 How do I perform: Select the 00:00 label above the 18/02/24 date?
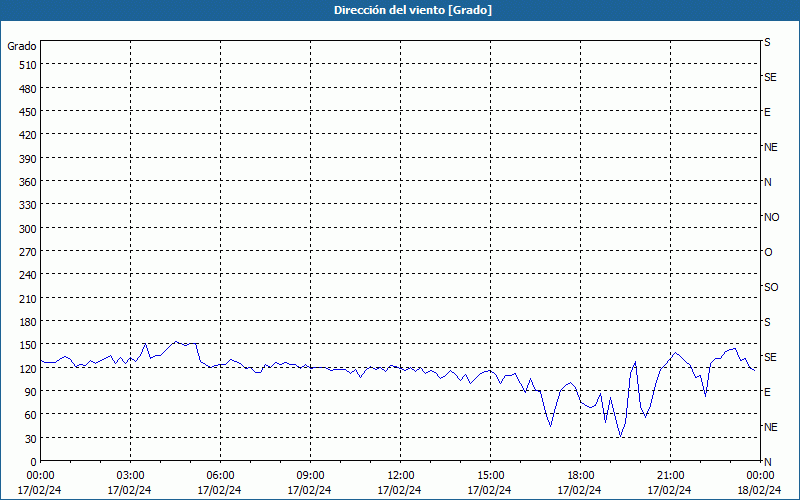pyautogui.click(x=760, y=476)
